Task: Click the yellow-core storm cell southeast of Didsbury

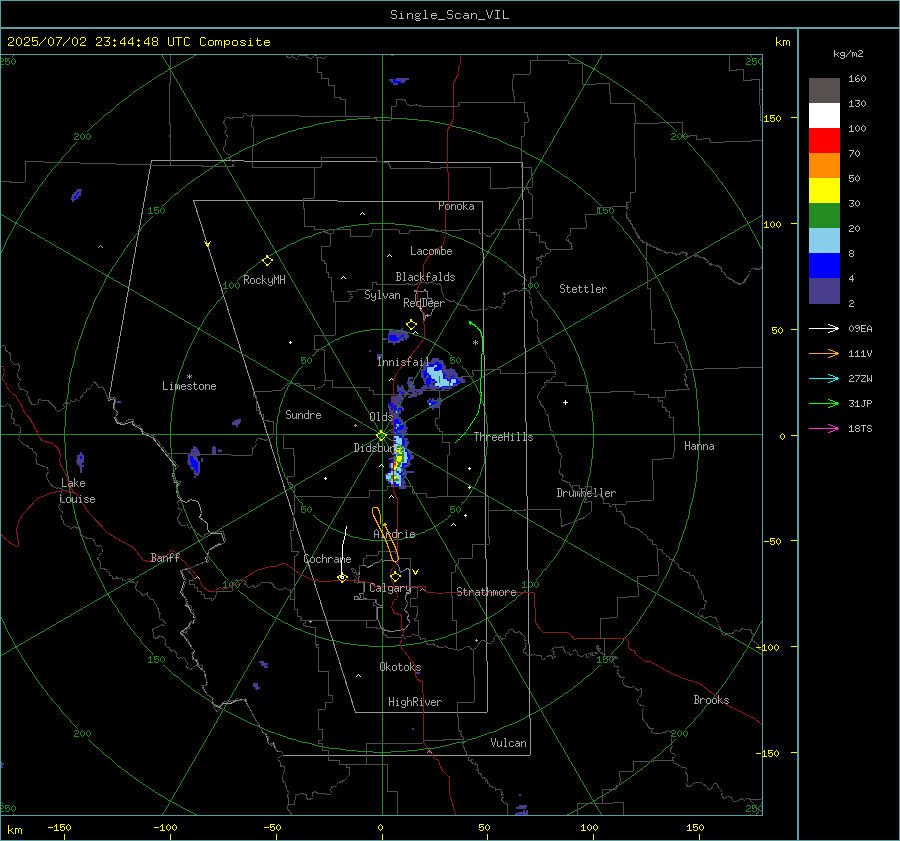Action: tap(398, 461)
